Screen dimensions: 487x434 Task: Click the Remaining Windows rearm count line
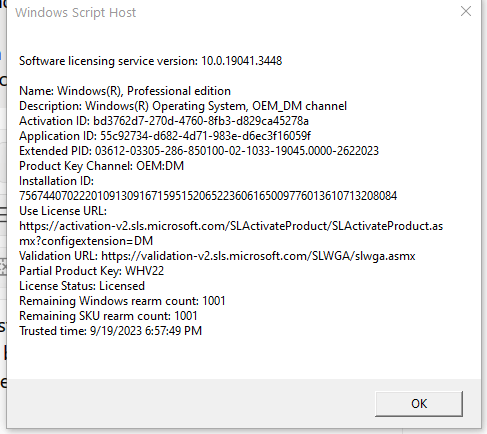[x=122, y=301]
